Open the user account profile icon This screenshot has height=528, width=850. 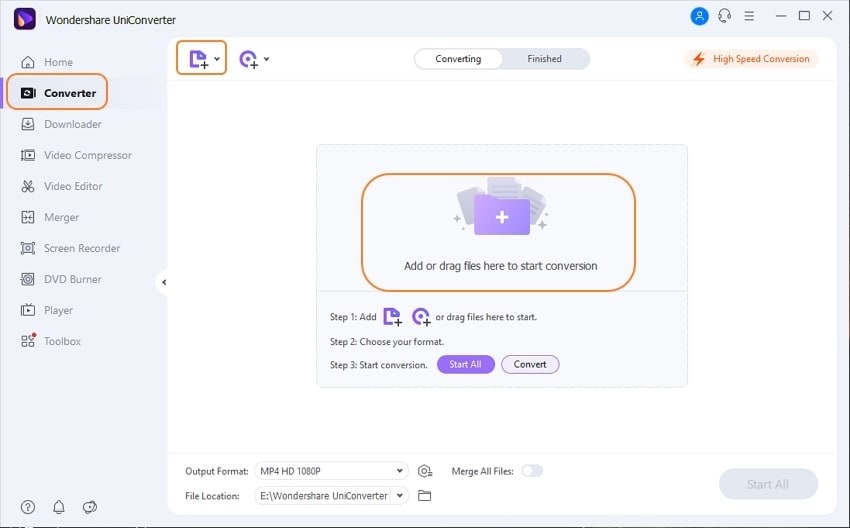tap(699, 16)
